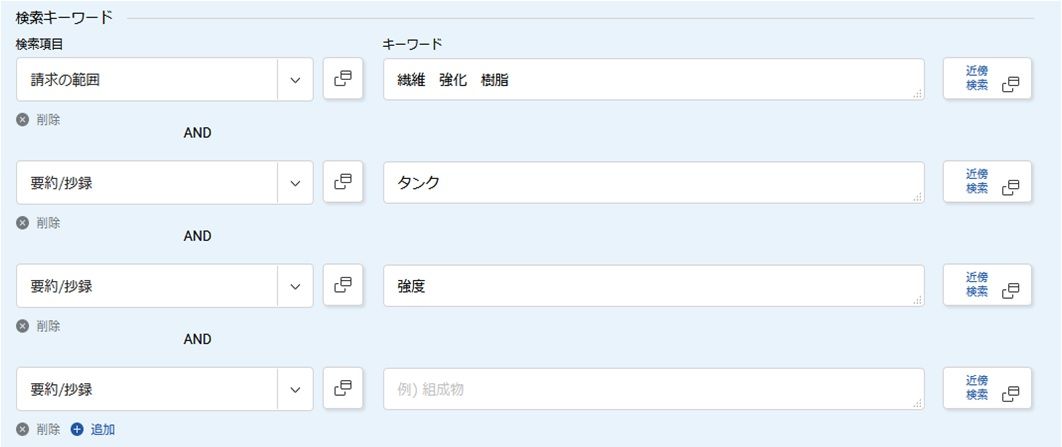Open popup icon beside 強度 row search item

point(343,286)
